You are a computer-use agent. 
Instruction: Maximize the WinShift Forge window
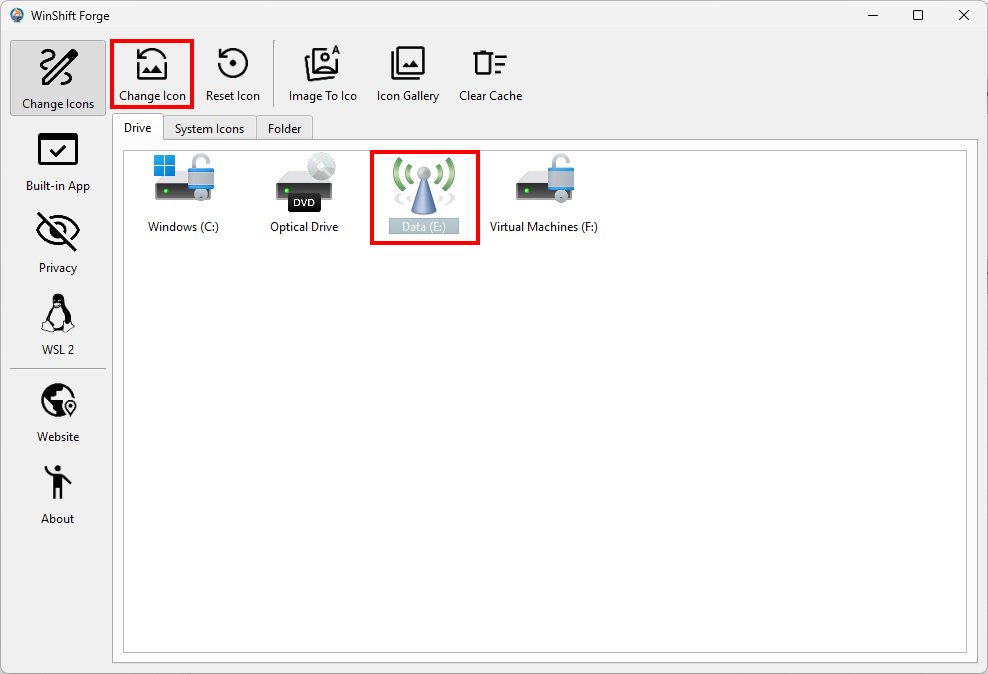click(x=918, y=15)
